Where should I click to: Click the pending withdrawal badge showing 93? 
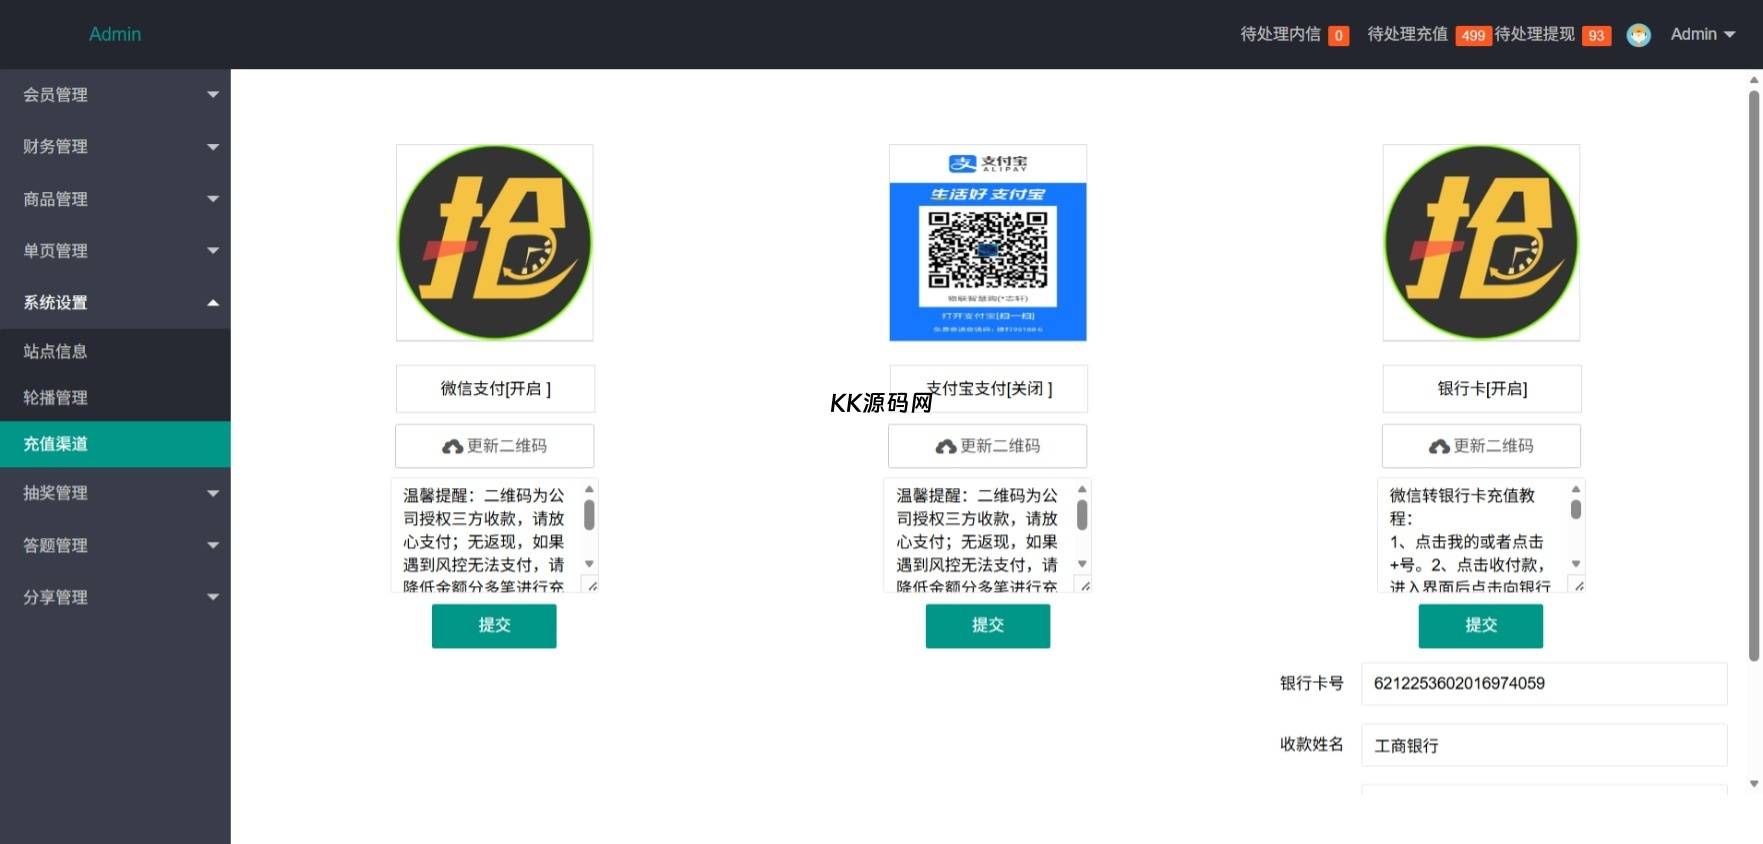1596,36
